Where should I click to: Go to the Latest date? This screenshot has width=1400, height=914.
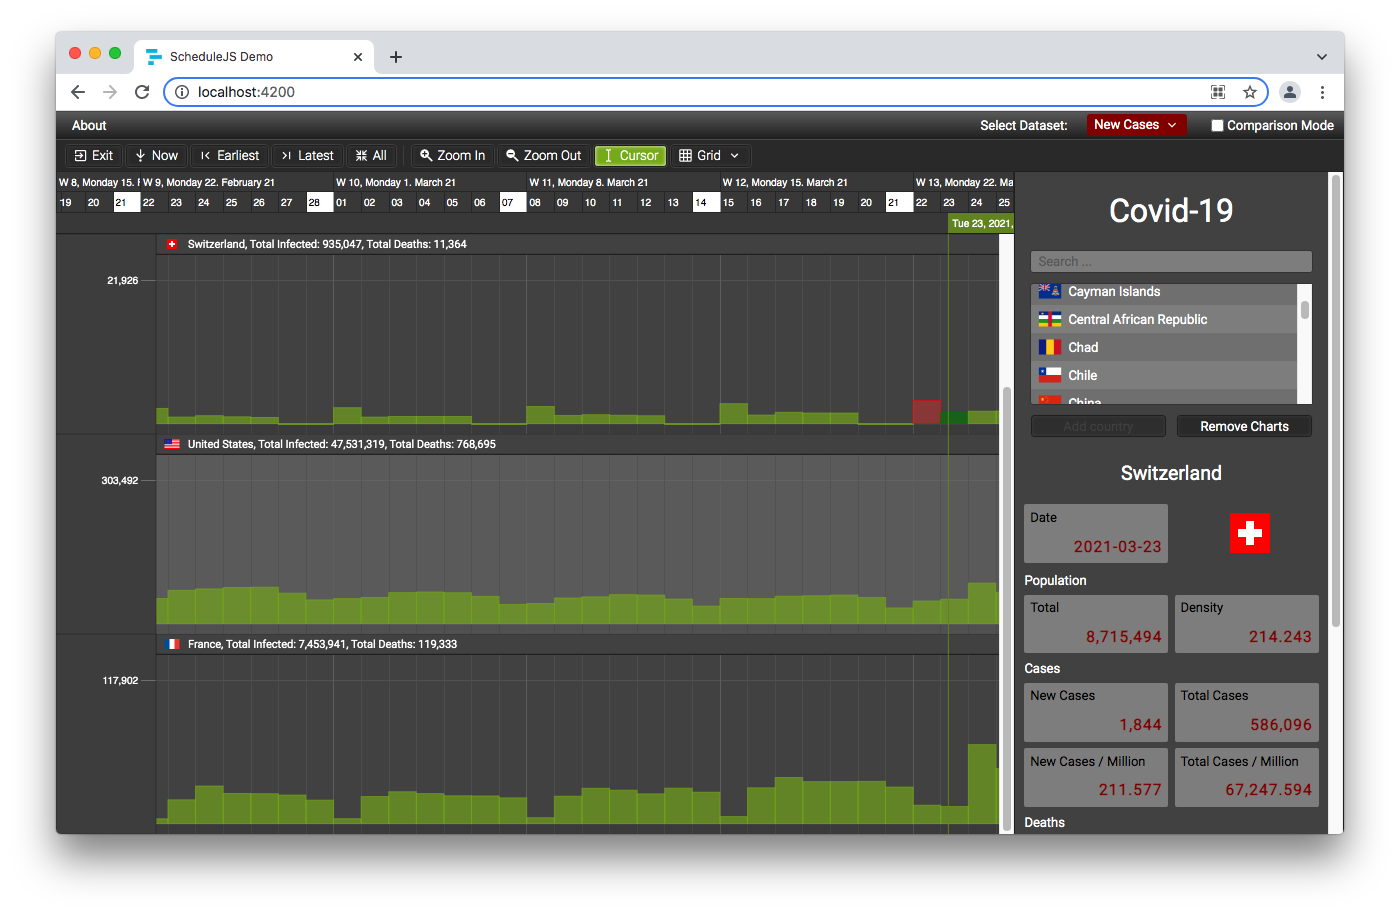click(307, 155)
